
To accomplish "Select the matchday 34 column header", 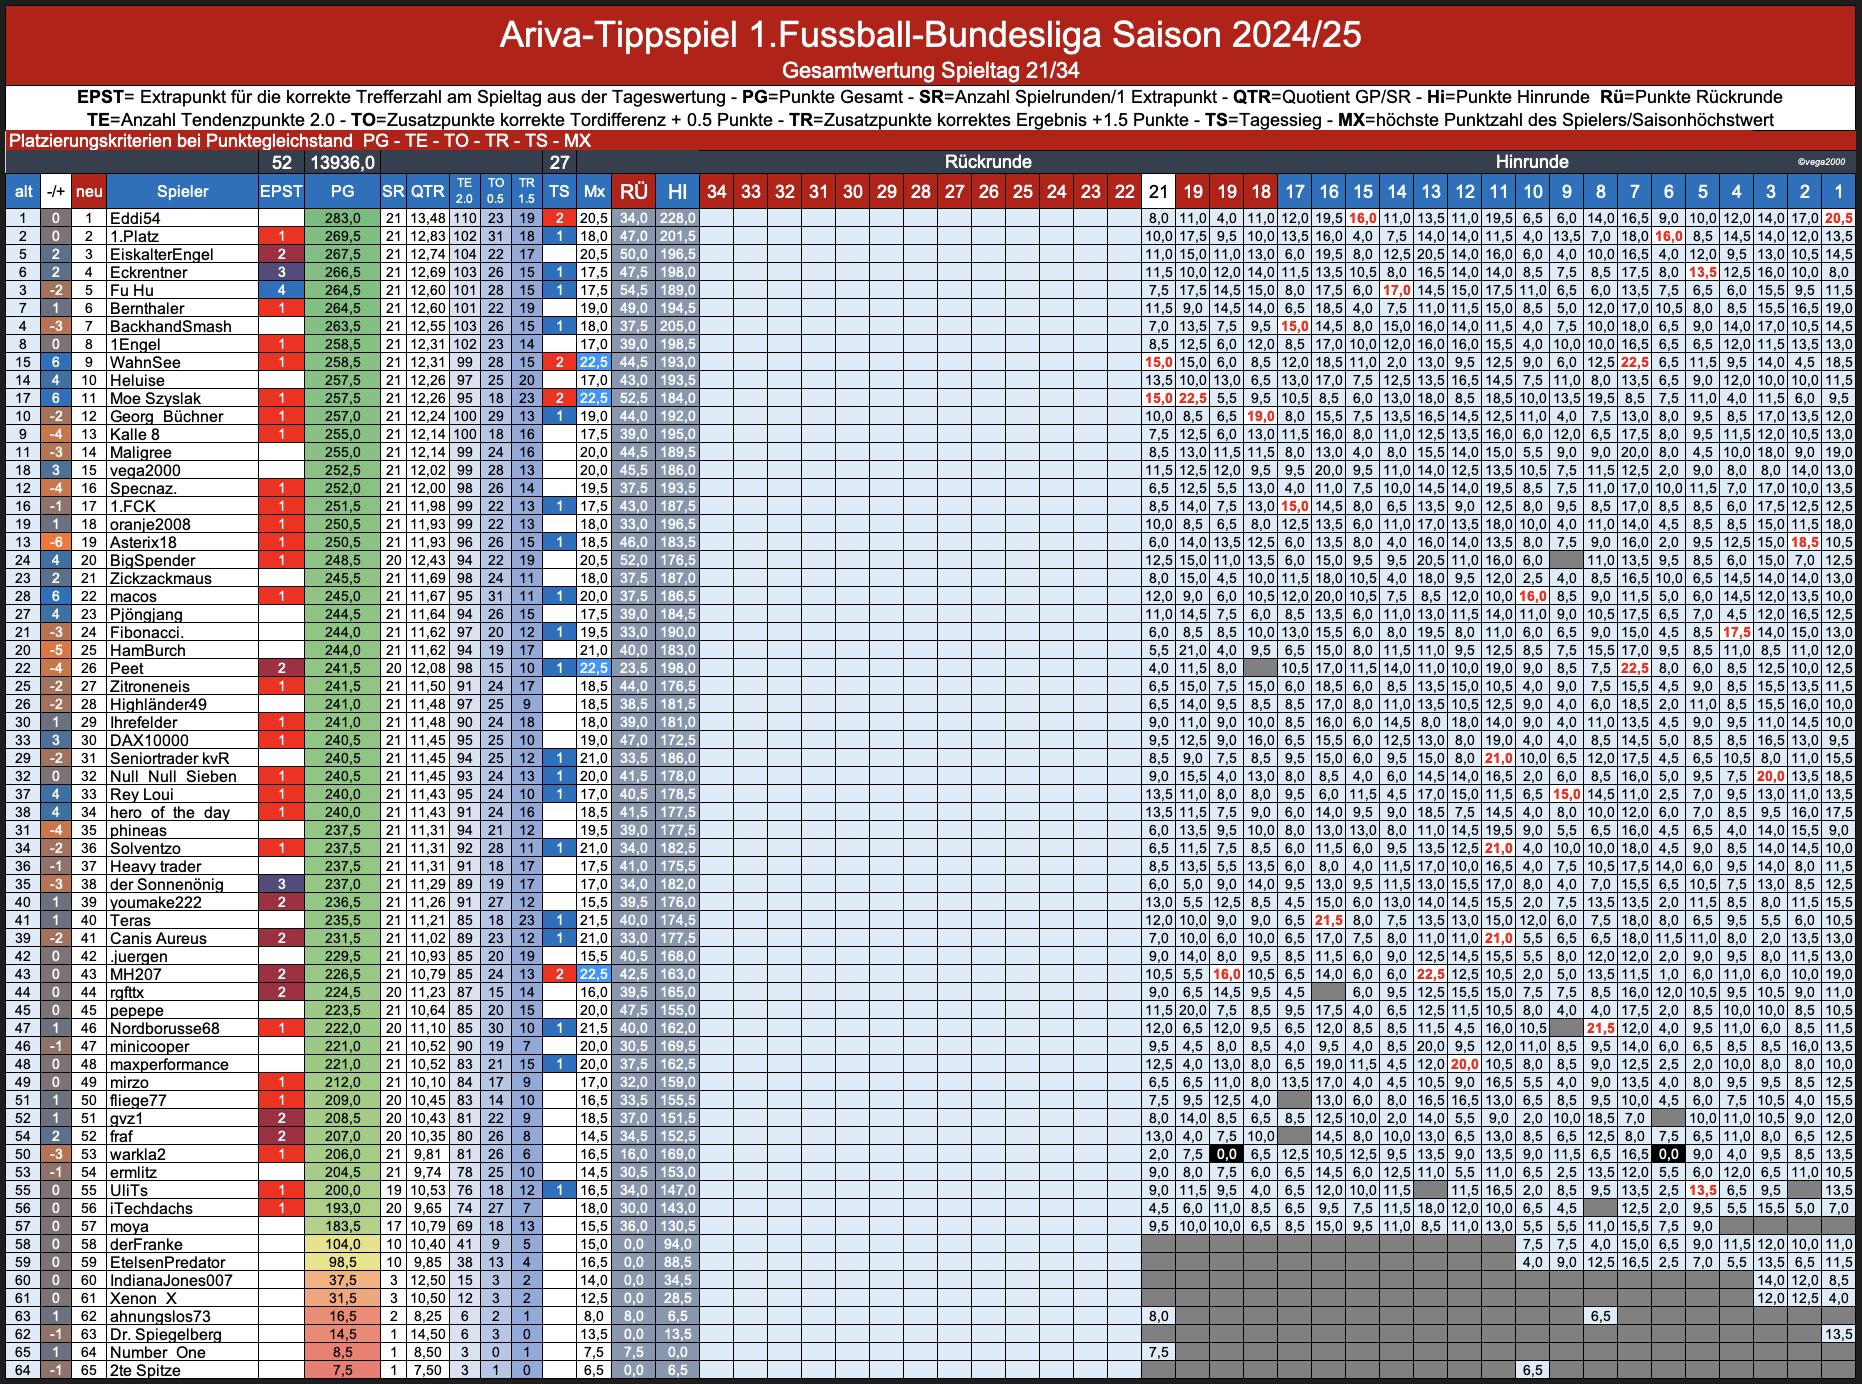I will point(717,191).
